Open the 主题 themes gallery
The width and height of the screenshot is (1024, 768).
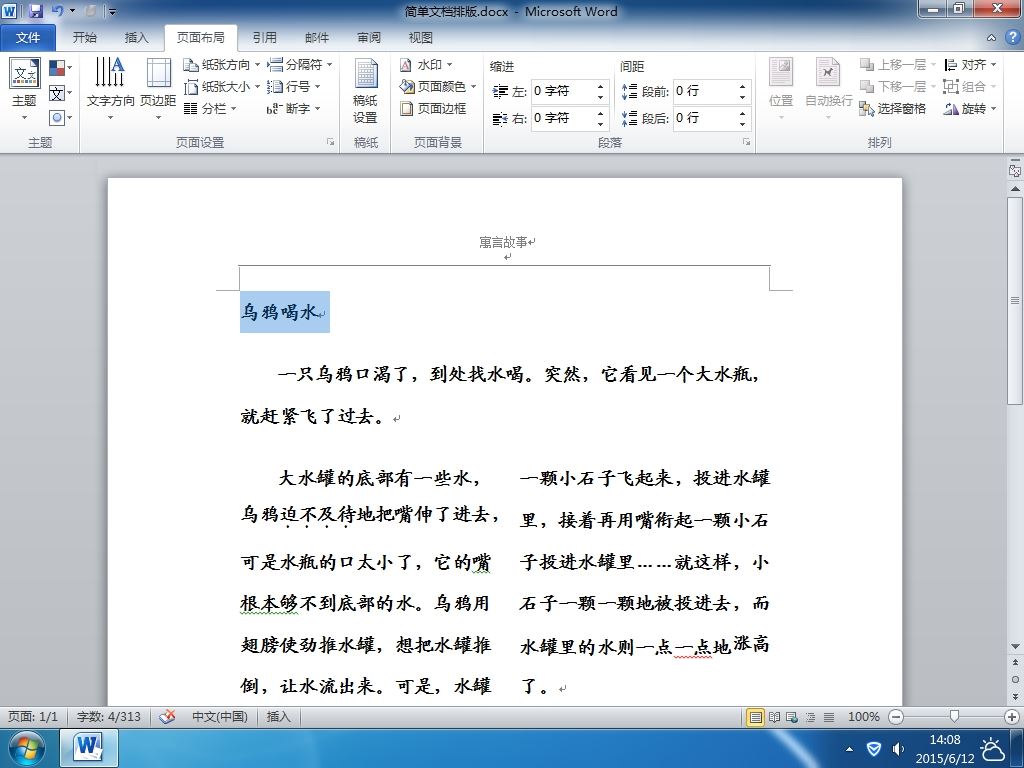coord(25,89)
